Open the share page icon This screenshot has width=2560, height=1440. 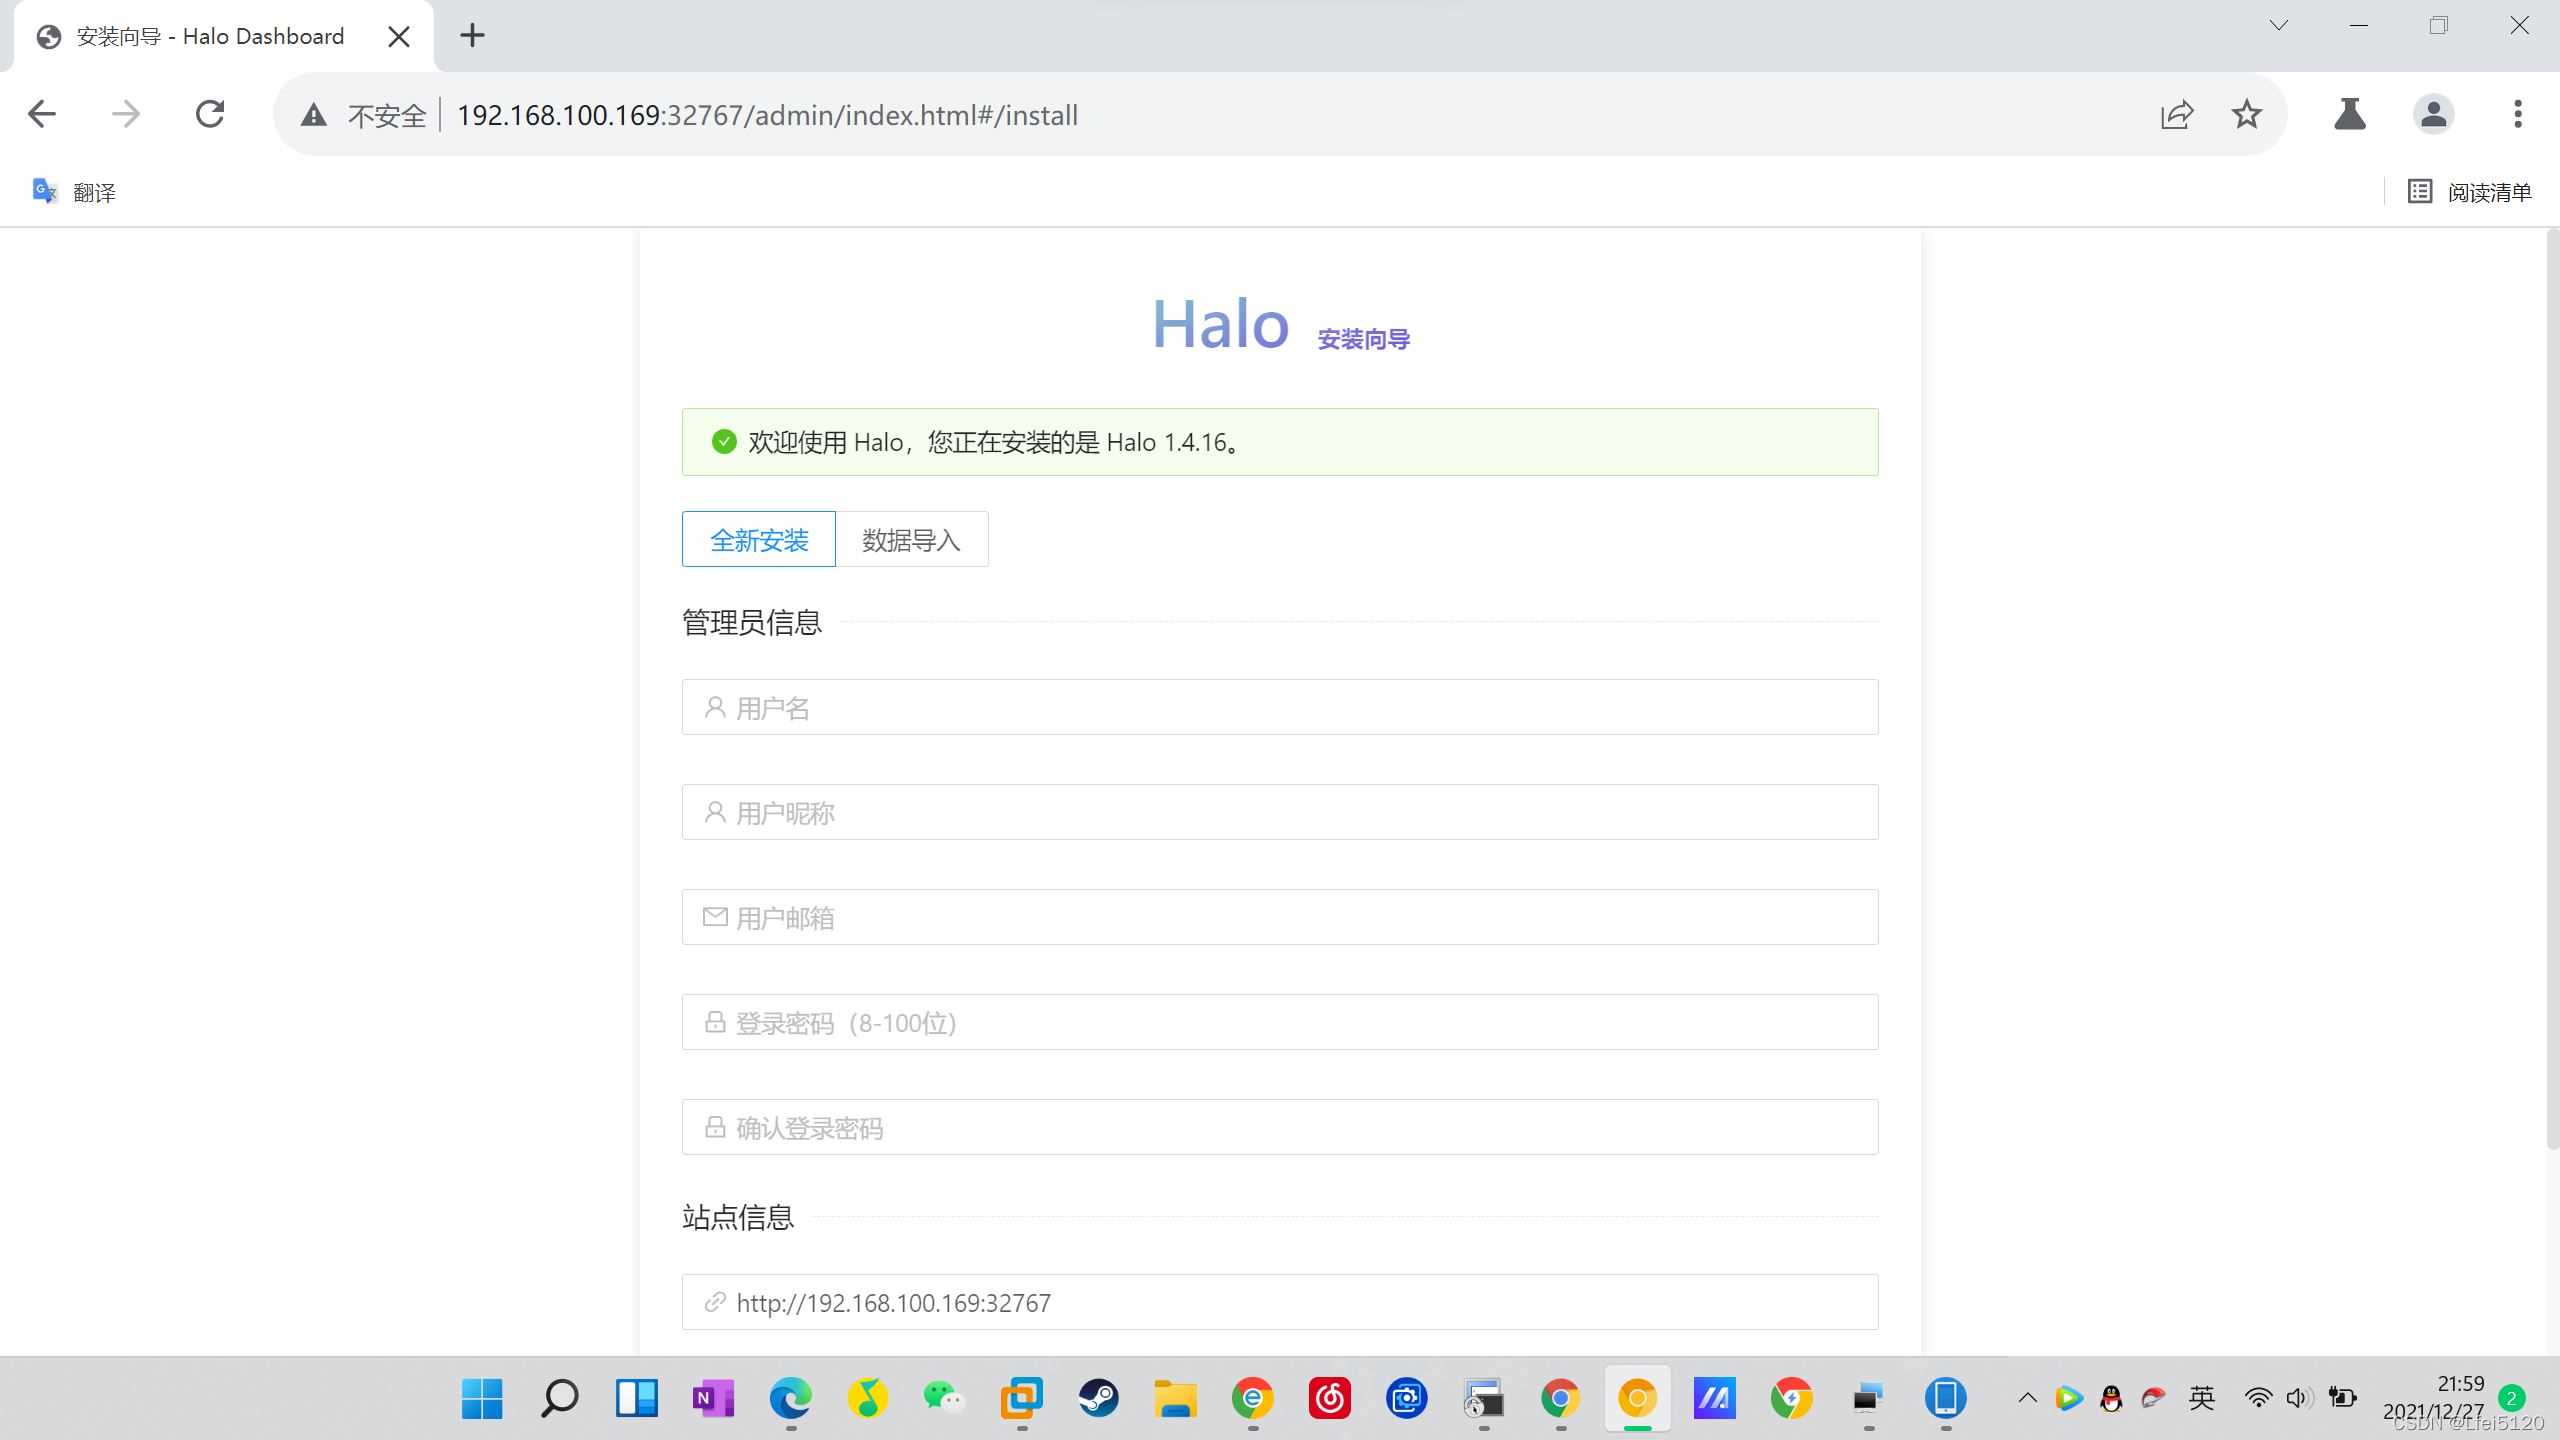coord(2176,114)
